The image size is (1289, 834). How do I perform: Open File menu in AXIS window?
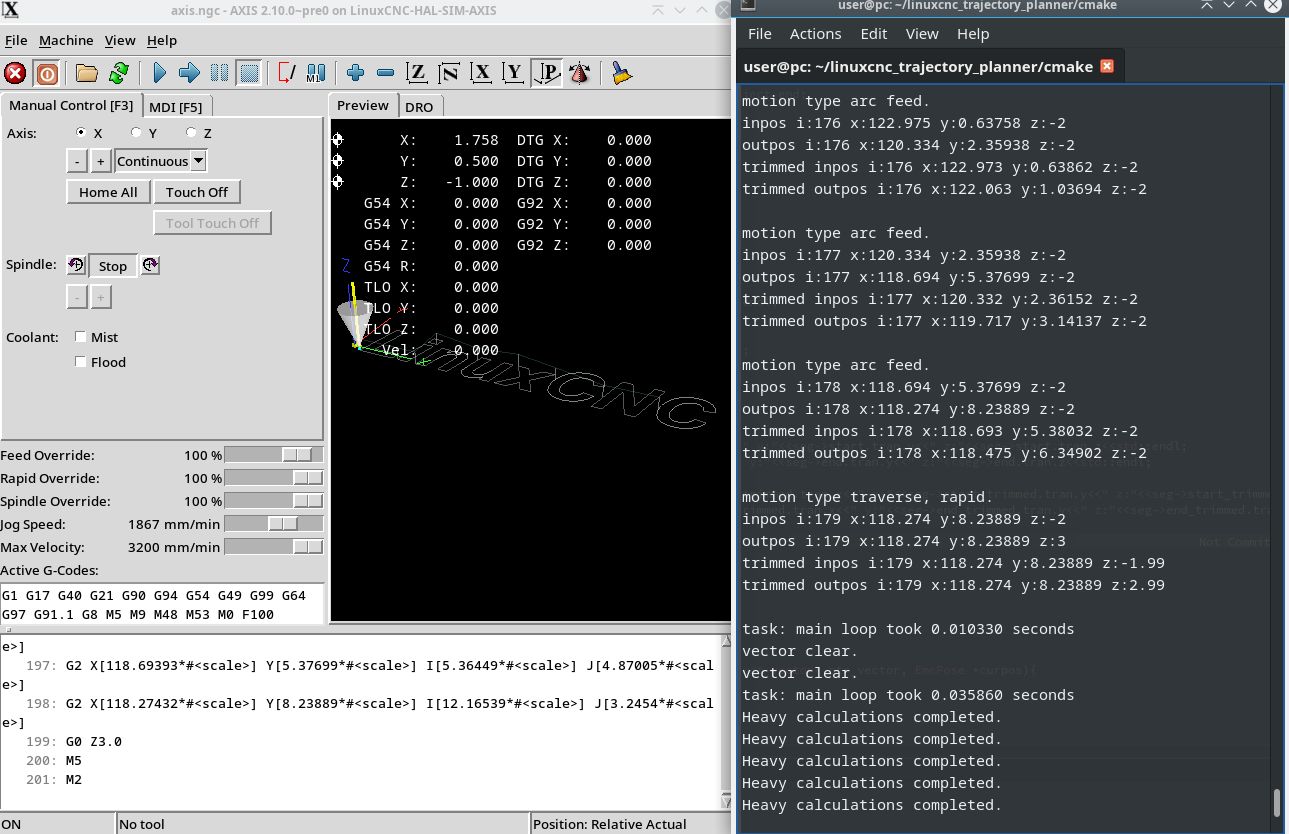[x=16, y=40]
